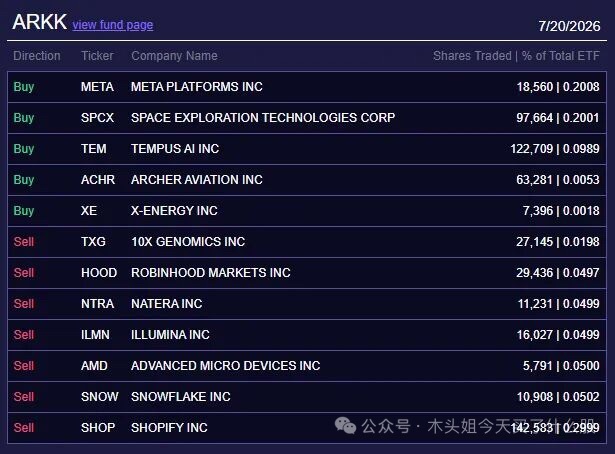615x454 pixels.
Task: Click the 16,027 | 0.0499 value
Action: tap(558, 334)
